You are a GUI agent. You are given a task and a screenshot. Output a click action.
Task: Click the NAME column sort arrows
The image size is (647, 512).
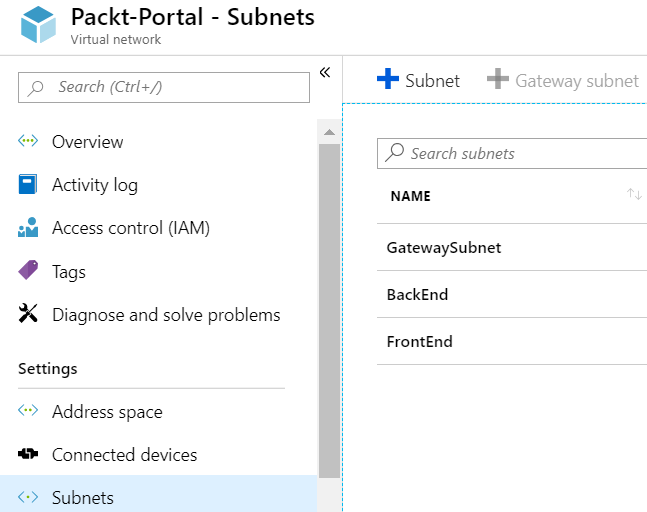[634, 194]
